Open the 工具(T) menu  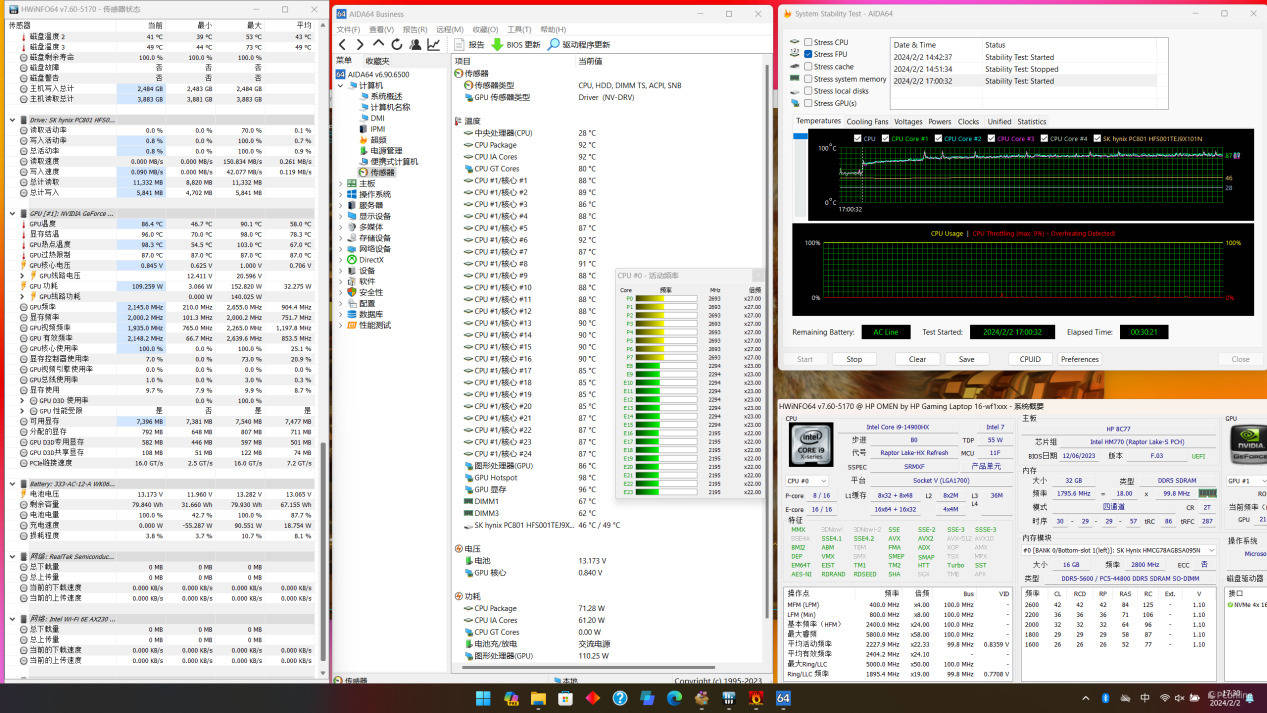(519, 30)
